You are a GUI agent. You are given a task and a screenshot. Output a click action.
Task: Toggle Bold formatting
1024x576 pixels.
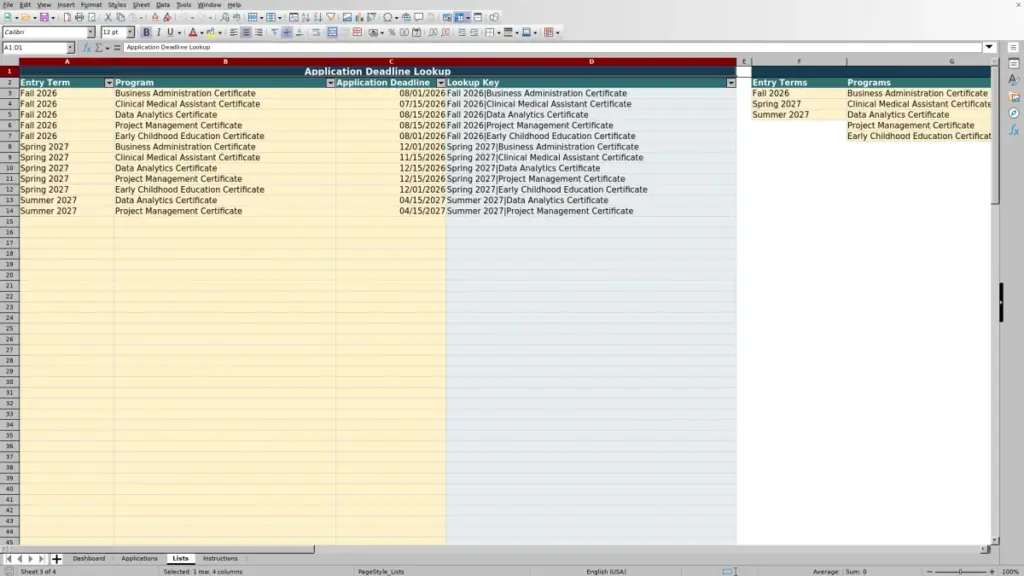(x=146, y=32)
